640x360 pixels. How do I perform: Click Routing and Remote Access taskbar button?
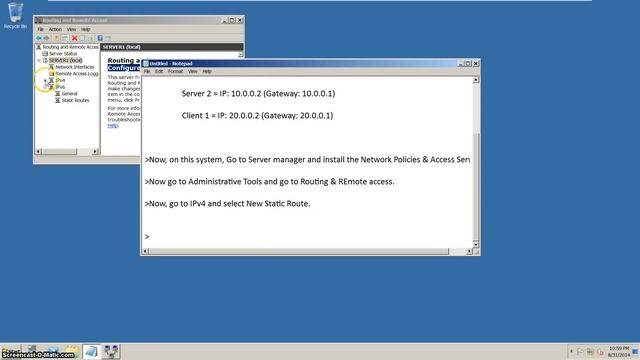(x=111, y=351)
